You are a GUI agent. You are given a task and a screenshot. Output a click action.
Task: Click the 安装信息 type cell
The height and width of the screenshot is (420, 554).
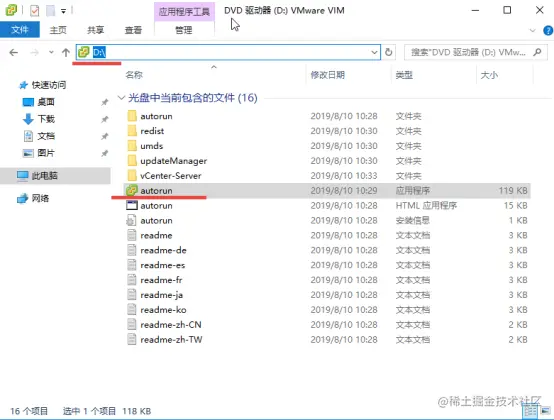pyautogui.click(x=413, y=220)
